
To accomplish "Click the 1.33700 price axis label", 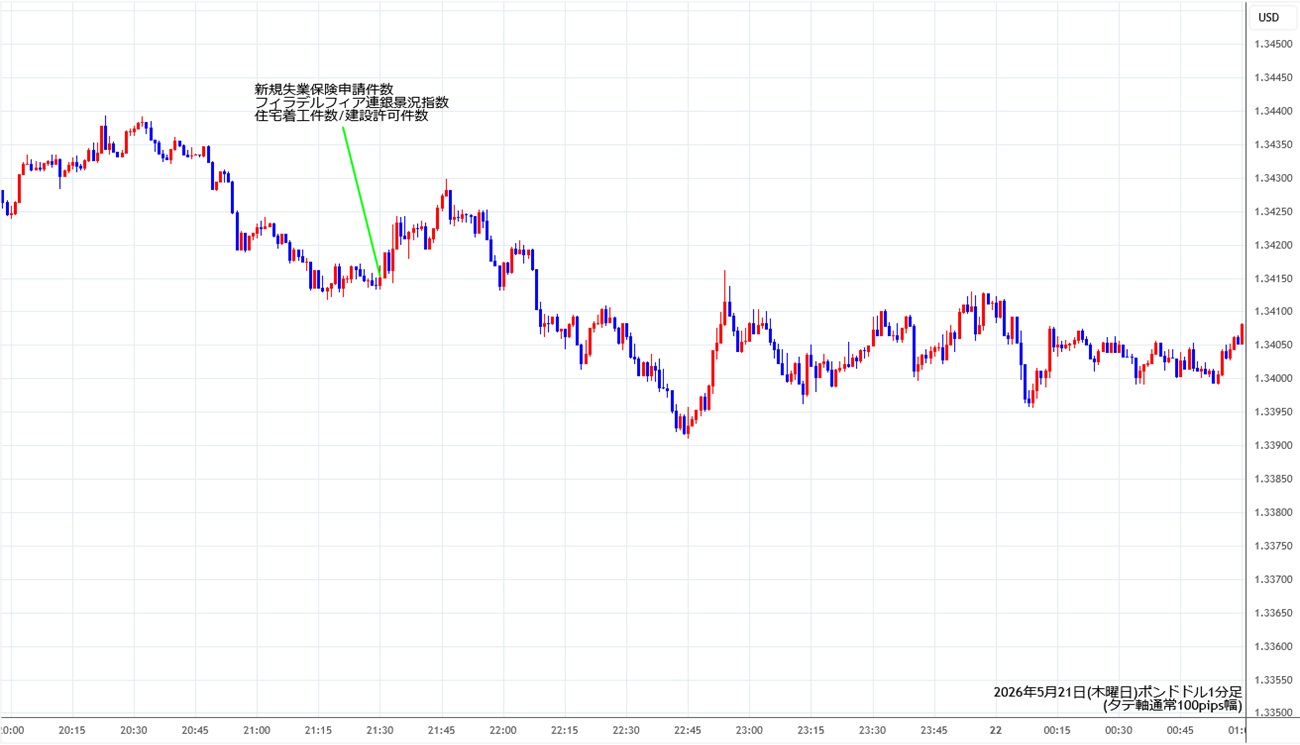I will 1273,579.
